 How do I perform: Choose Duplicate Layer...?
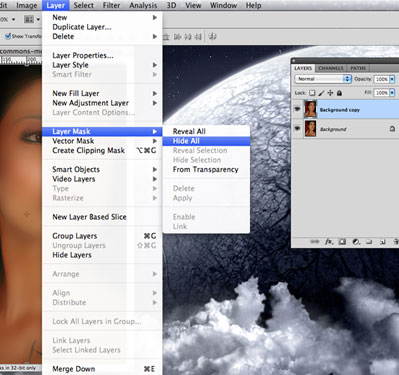pos(102,27)
